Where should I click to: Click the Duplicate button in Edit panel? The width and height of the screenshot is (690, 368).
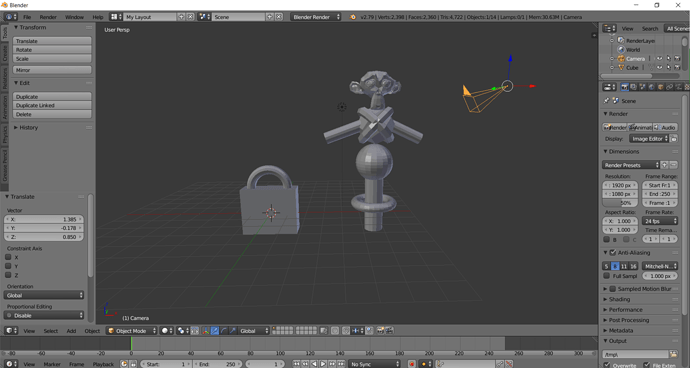[x=52, y=96]
